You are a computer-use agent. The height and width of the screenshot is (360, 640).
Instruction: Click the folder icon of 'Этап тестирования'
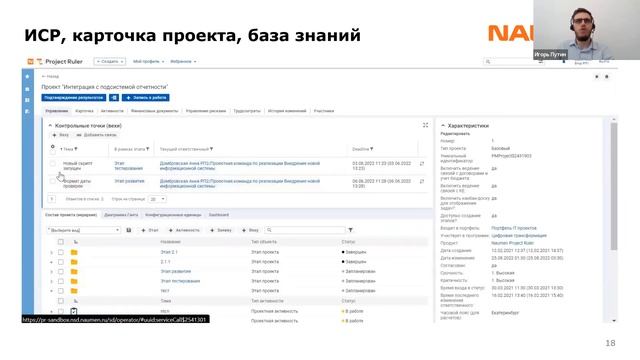click(74, 281)
